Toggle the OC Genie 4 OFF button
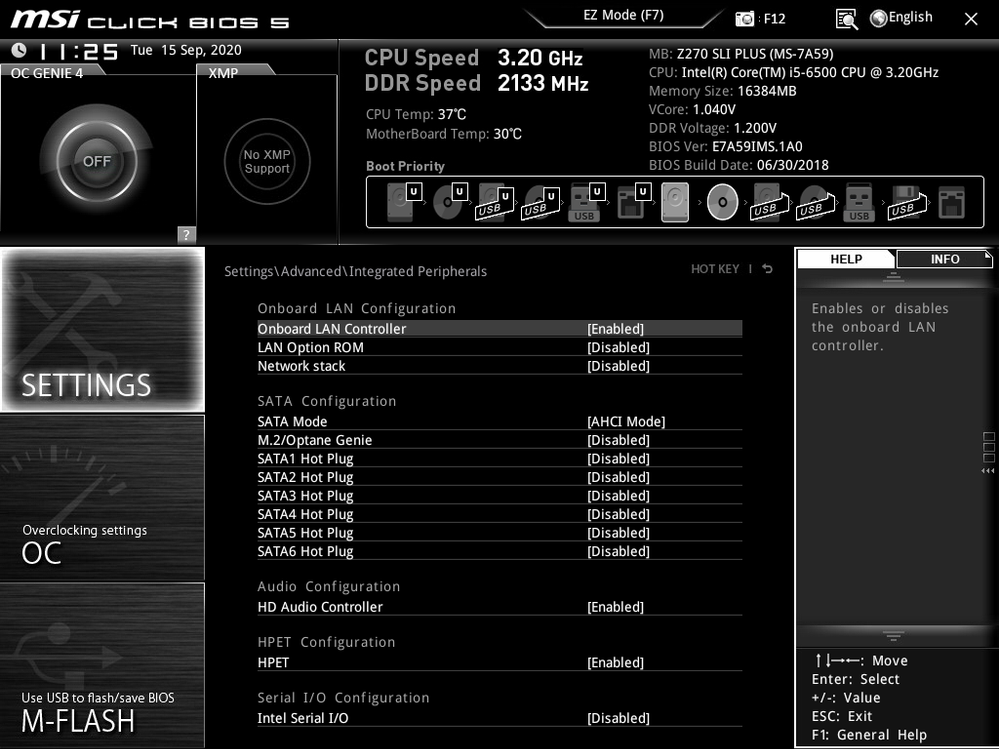This screenshot has height=749, width=999. pyautogui.click(x=97, y=161)
